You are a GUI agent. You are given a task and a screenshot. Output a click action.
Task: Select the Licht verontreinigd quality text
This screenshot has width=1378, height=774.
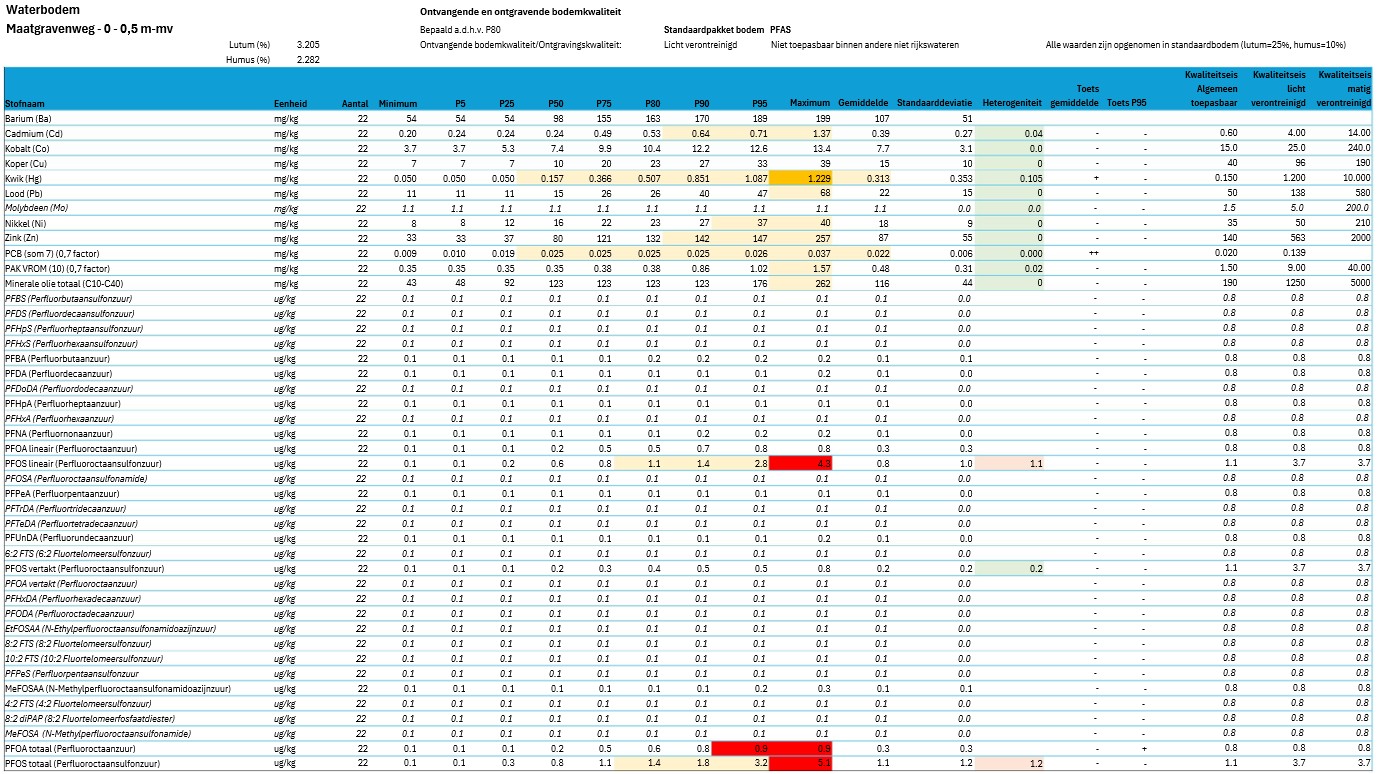(x=698, y=45)
